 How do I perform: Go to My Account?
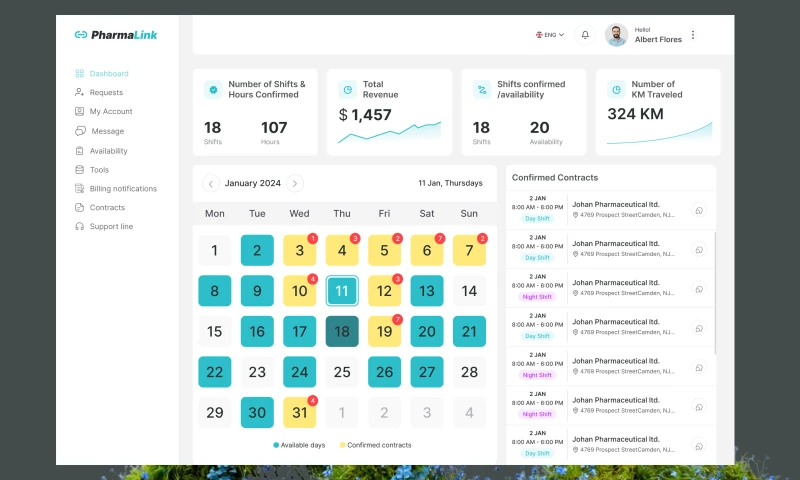(104, 111)
